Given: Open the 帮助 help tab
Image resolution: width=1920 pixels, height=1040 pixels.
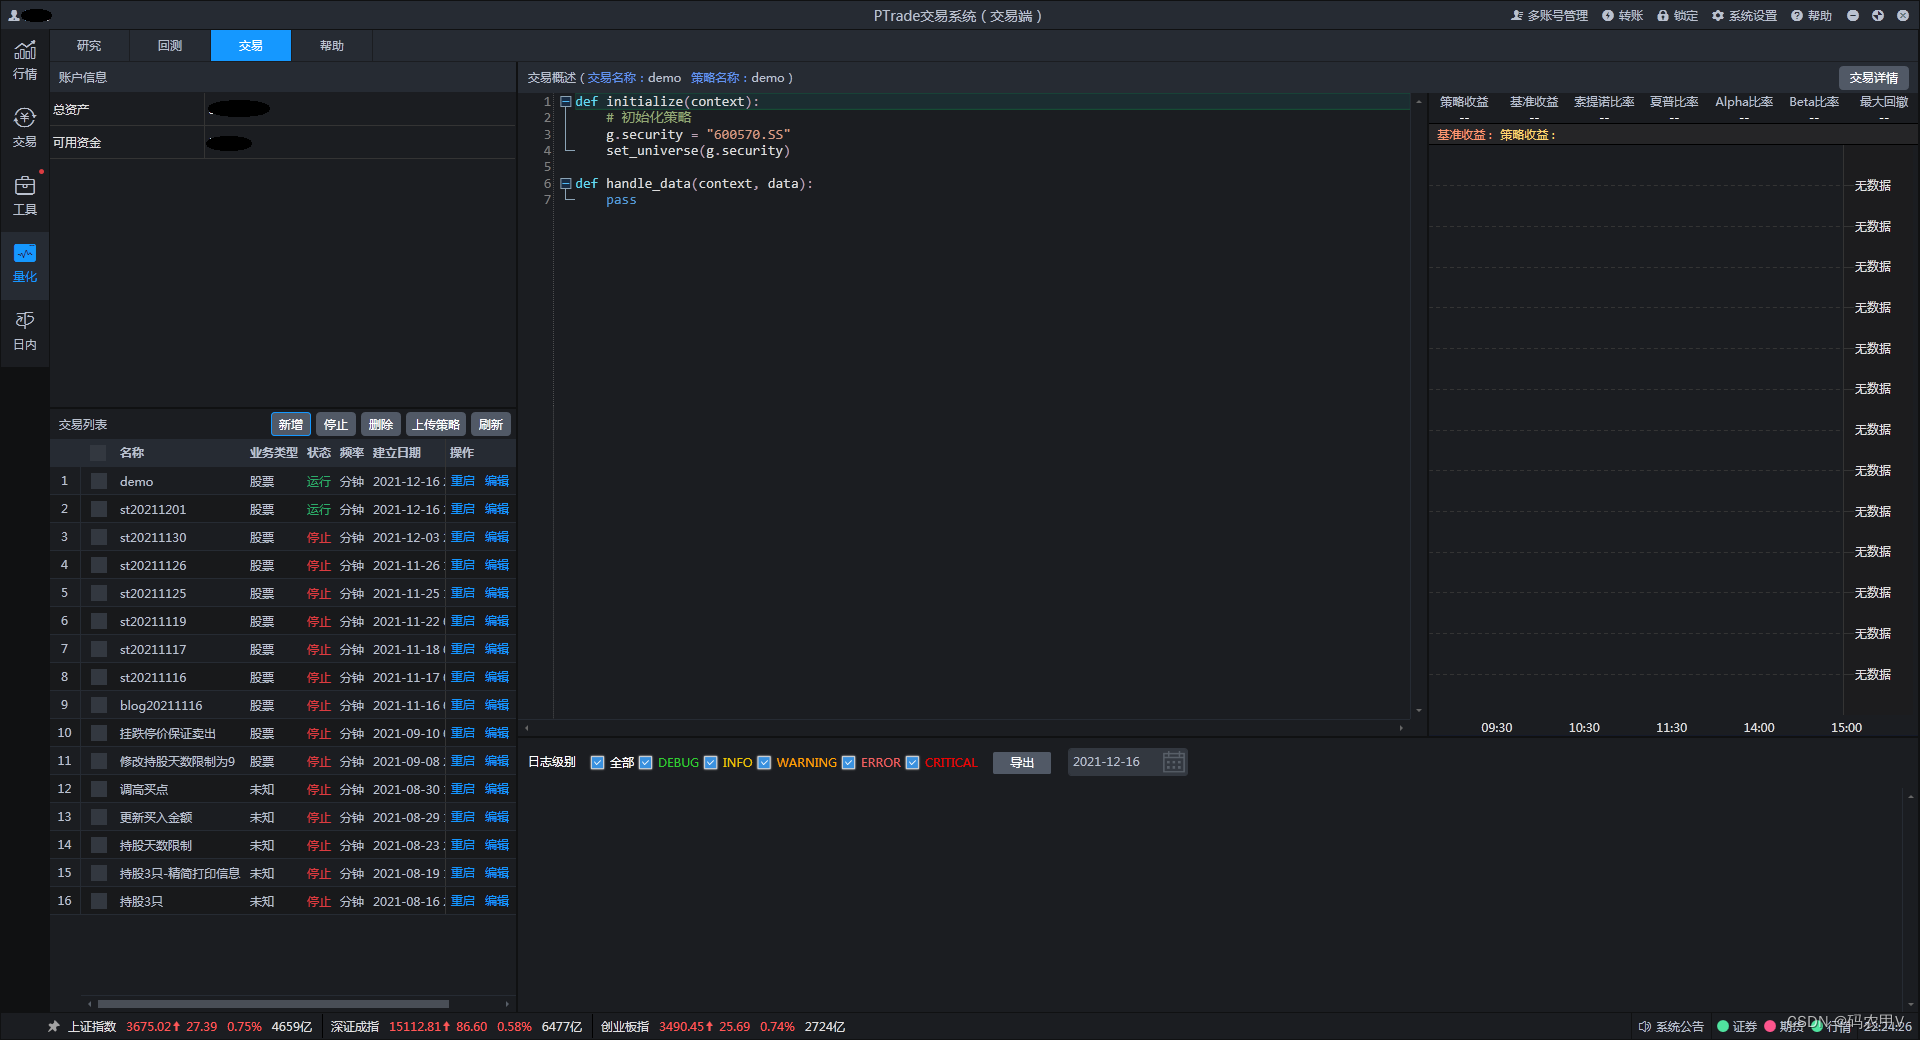Looking at the screenshot, I should (x=332, y=45).
